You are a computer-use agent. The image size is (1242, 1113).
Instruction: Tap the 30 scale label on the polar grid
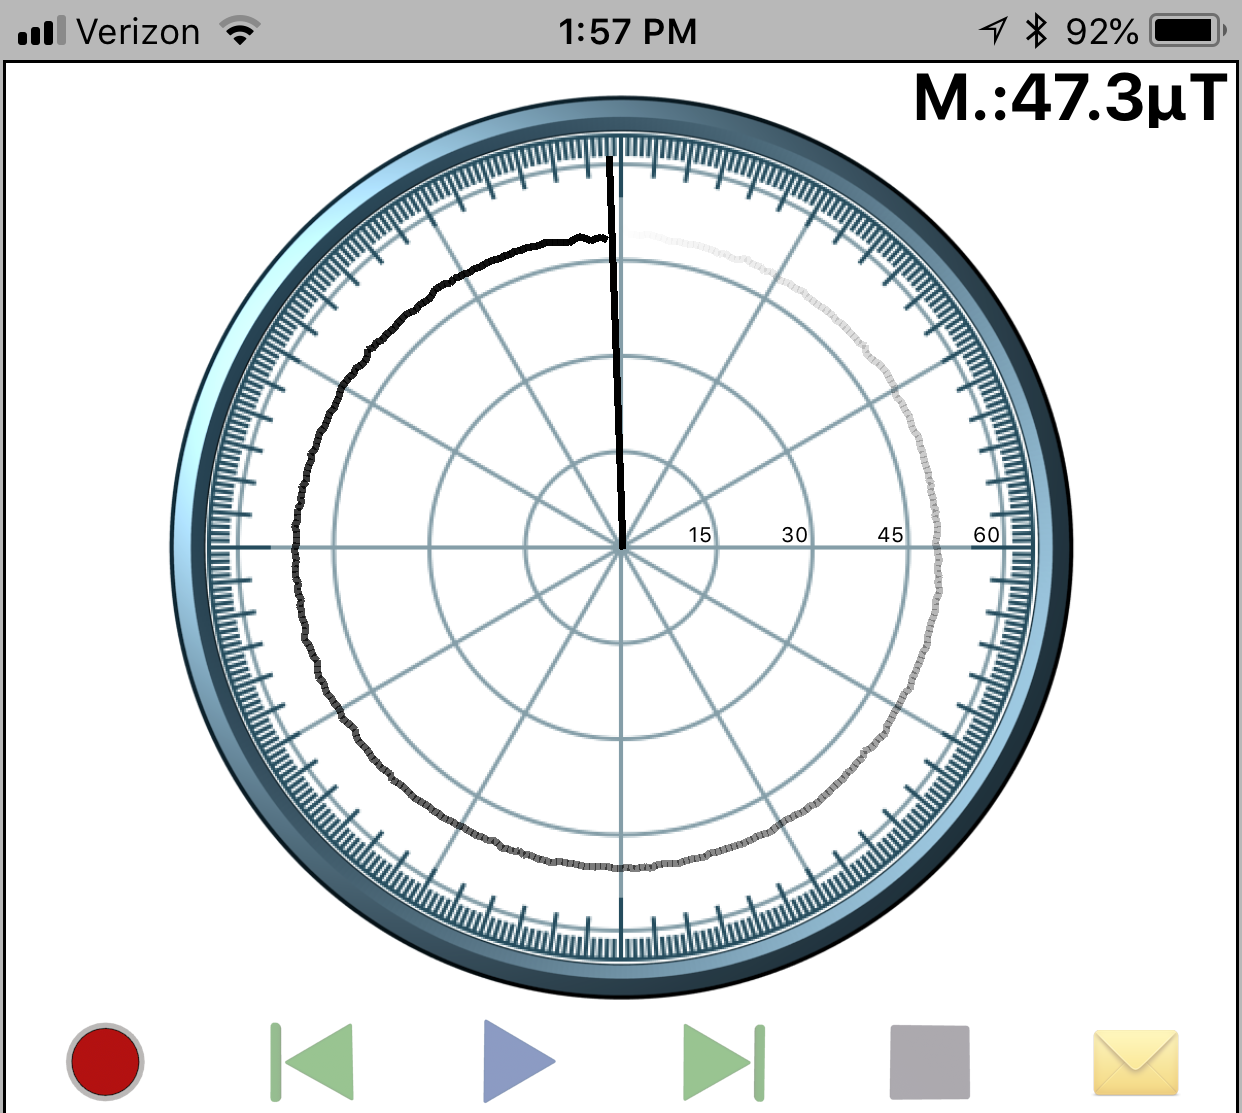coord(795,535)
